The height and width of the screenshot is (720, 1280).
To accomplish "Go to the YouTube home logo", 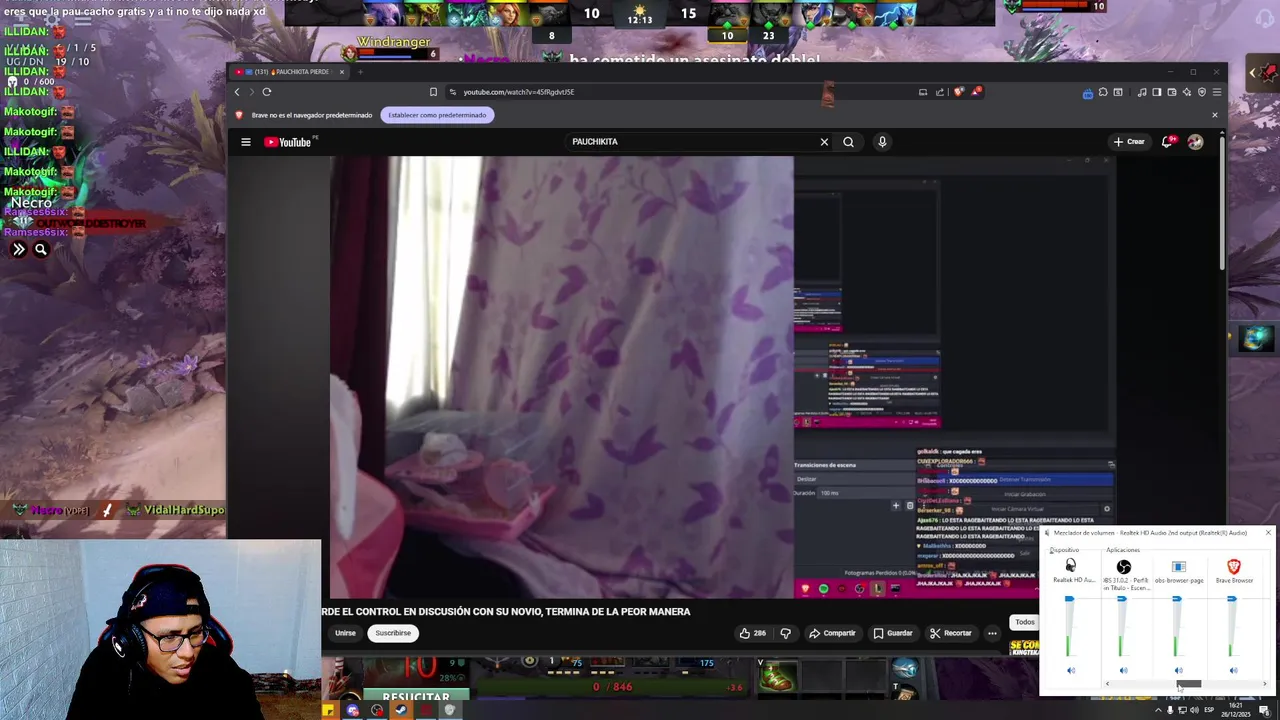I will click(x=289, y=142).
